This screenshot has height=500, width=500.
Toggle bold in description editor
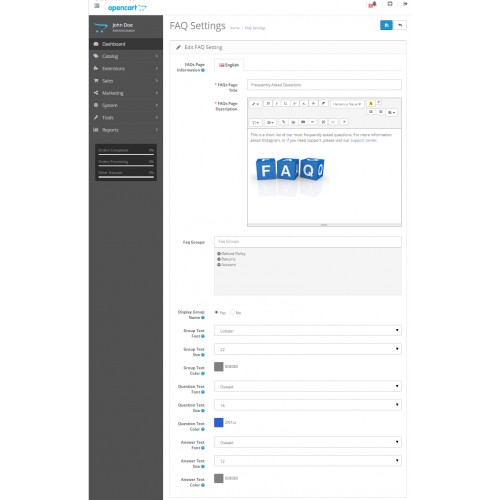(268, 104)
